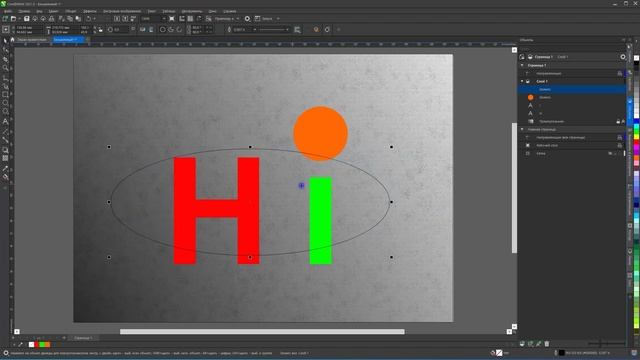Open Options with the gear icon in toolbar
Viewport: 640px width, 360px height.
pyautogui.click(x=247, y=19)
